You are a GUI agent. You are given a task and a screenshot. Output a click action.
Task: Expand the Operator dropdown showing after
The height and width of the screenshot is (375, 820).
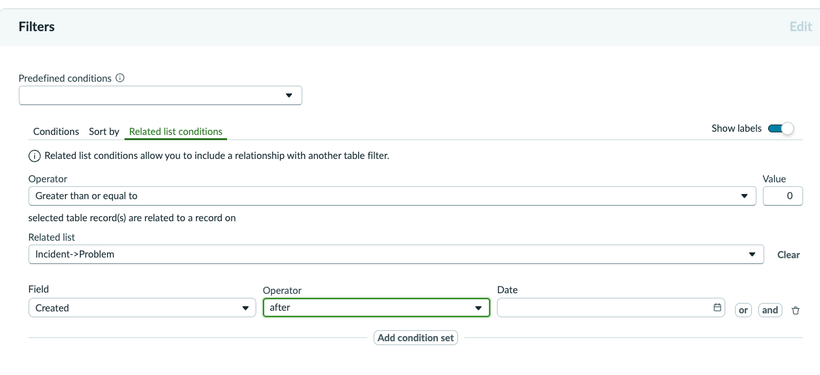coord(376,308)
